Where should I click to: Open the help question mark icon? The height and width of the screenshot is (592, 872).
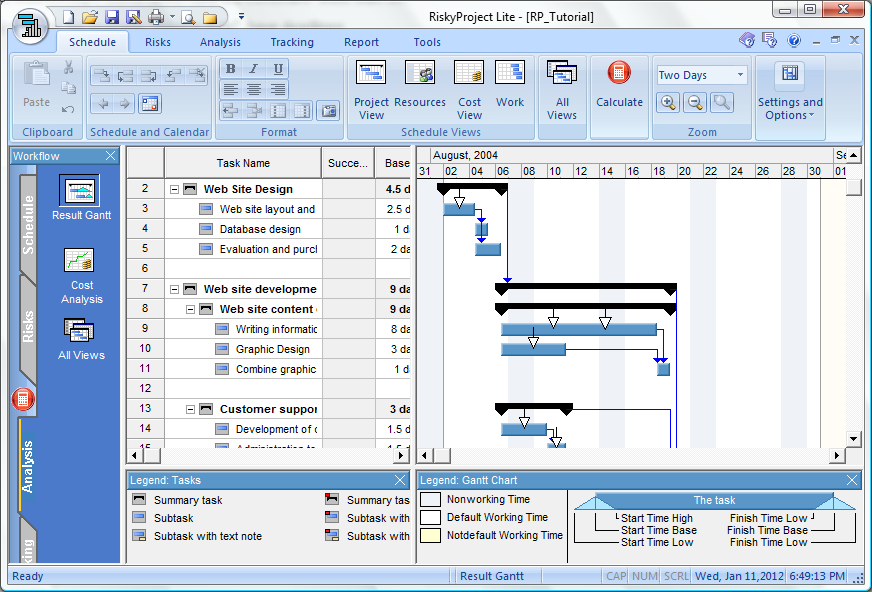point(794,40)
